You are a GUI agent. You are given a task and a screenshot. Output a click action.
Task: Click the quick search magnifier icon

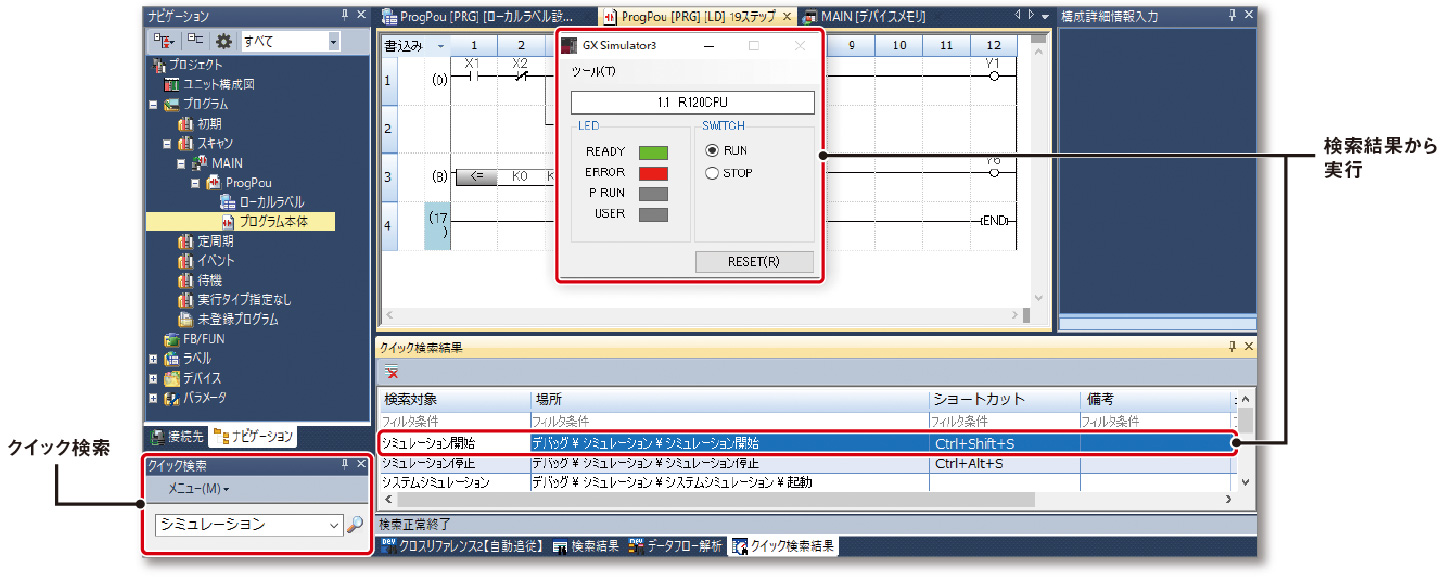(x=354, y=525)
